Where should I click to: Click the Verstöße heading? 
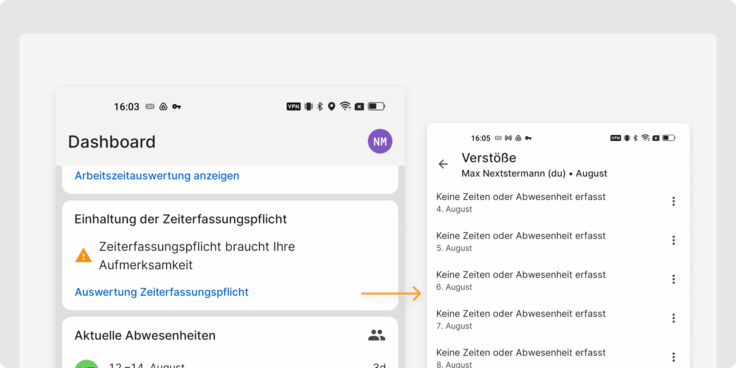489,158
